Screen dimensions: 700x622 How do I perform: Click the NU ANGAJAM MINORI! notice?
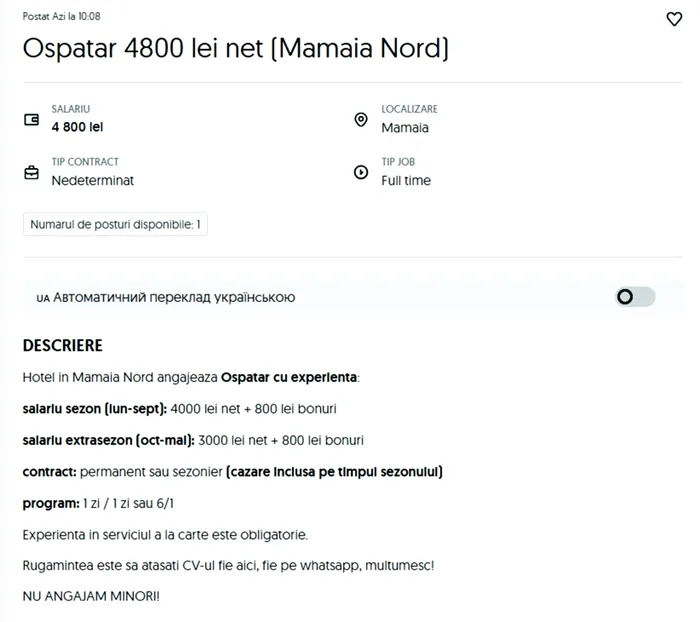[x=91, y=596]
